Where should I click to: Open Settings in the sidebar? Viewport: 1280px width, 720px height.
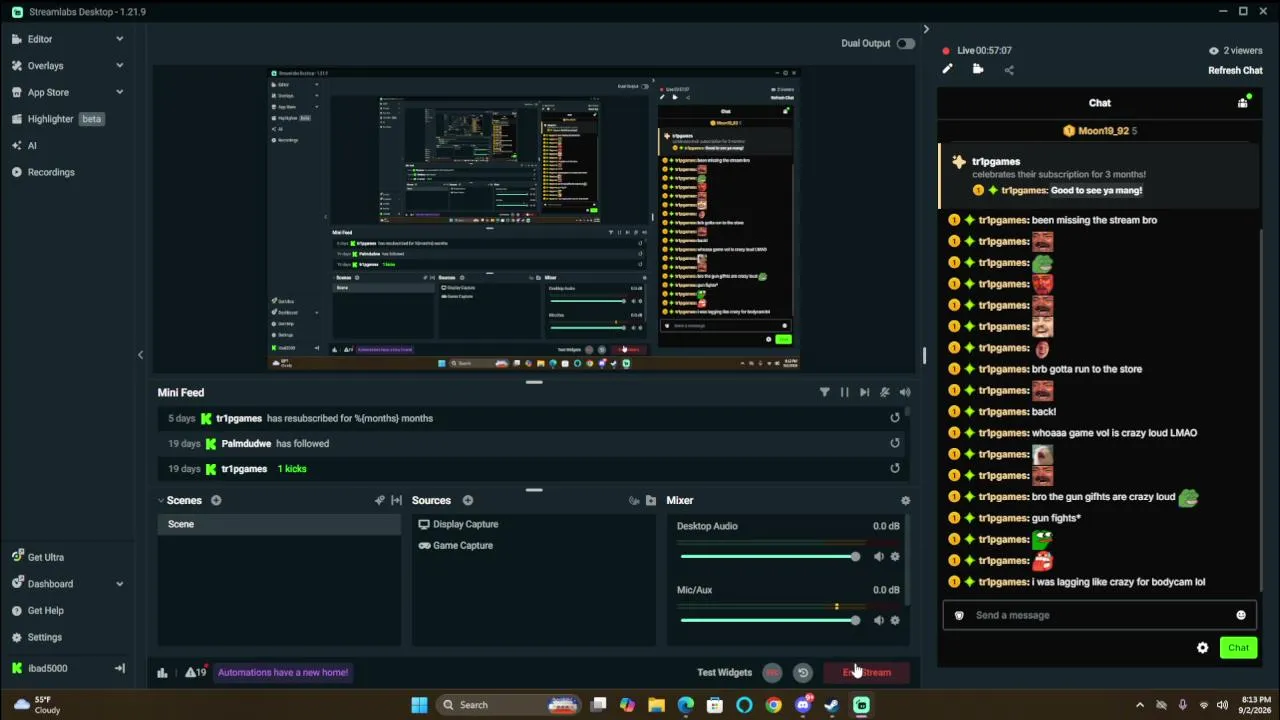[37, 637]
